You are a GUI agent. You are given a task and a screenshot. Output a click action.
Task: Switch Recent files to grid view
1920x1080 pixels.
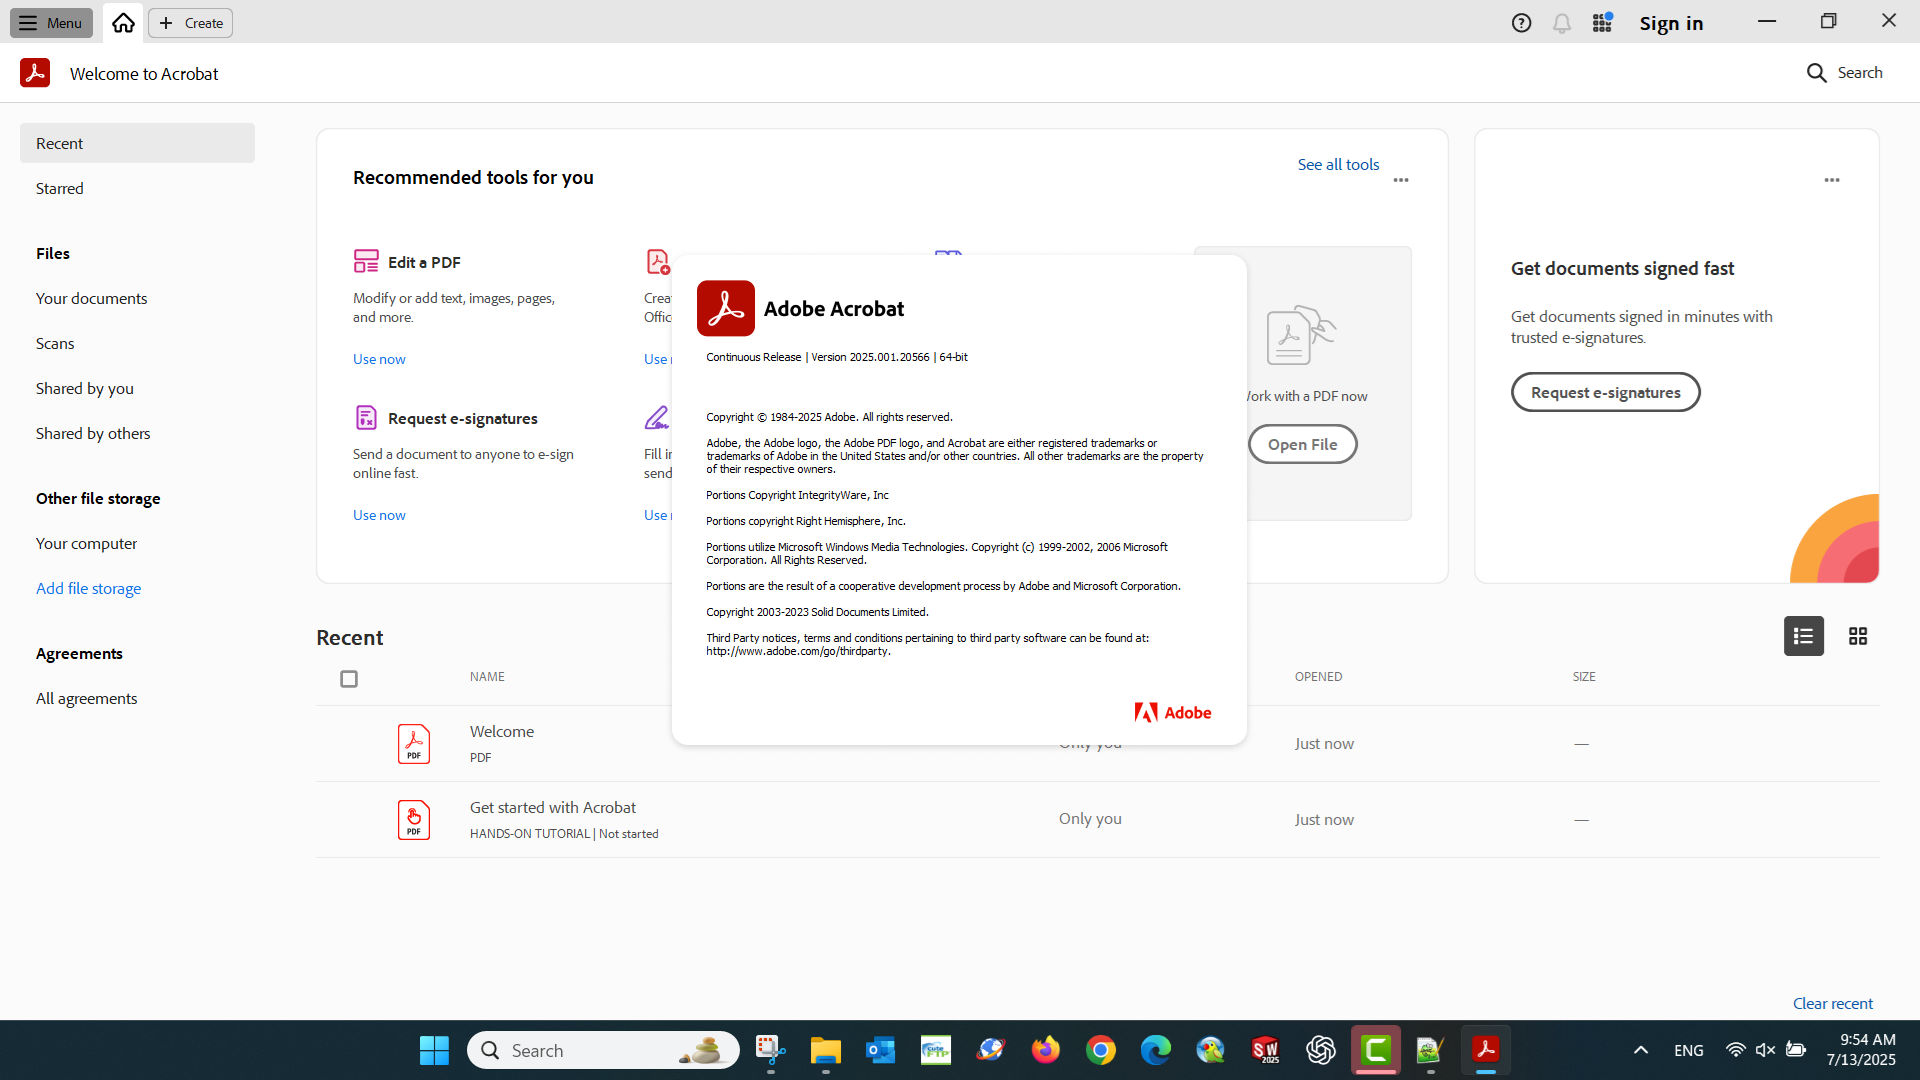coord(1858,636)
